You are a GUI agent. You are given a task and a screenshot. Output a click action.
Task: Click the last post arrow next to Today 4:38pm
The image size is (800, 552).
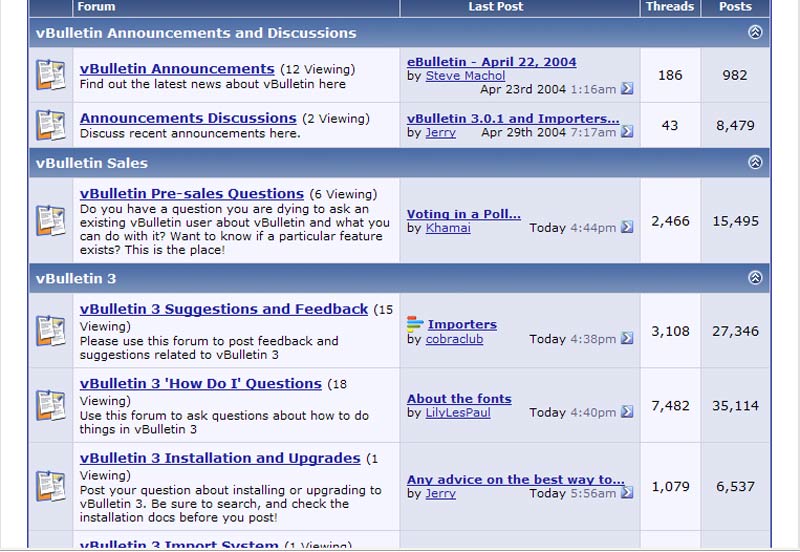pyautogui.click(x=627, y=339)
